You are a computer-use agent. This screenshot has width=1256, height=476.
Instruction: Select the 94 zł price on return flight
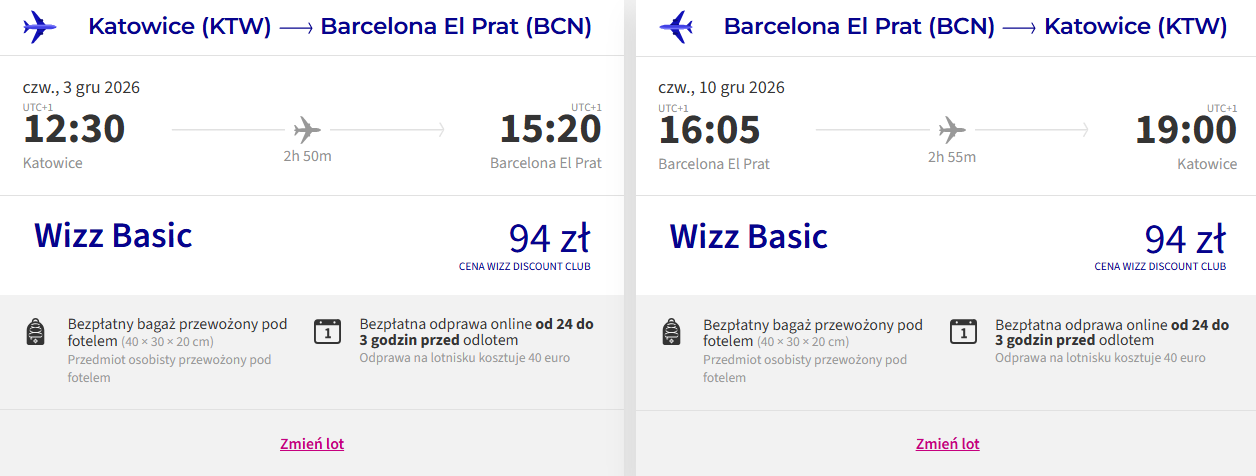(x=1185, y=239)
